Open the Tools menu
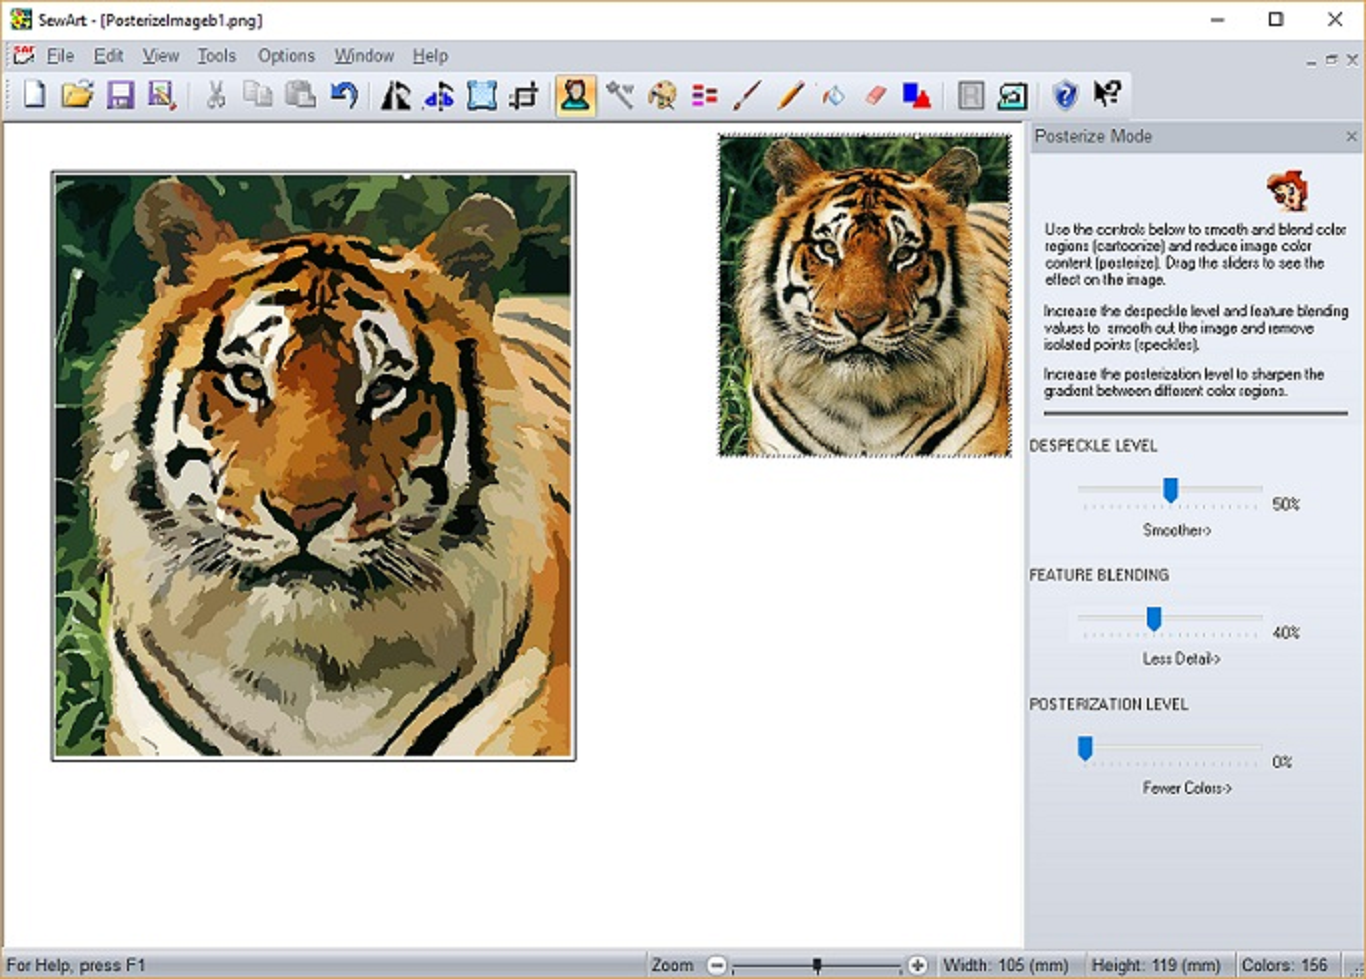 point(216,56)
